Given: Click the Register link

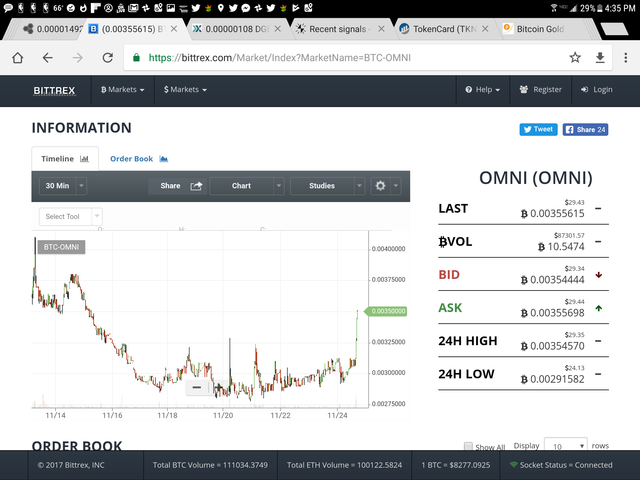Looking at the screenshot, I should 547,89.
